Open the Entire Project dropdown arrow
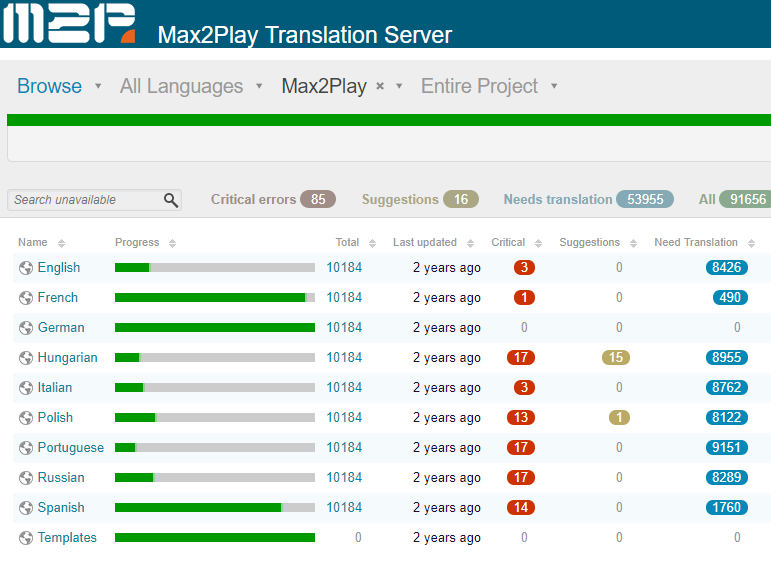The image size is (771, 565). (x=554, y=86)
